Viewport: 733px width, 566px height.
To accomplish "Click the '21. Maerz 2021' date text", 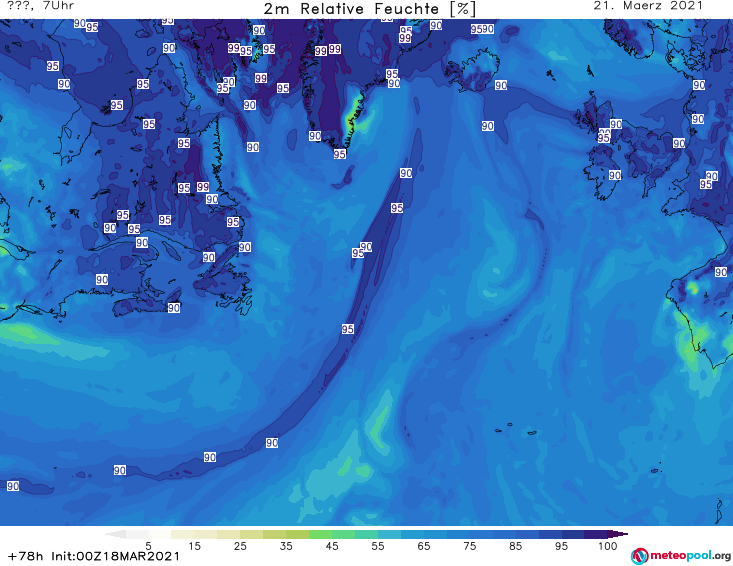I will (648, 6).
